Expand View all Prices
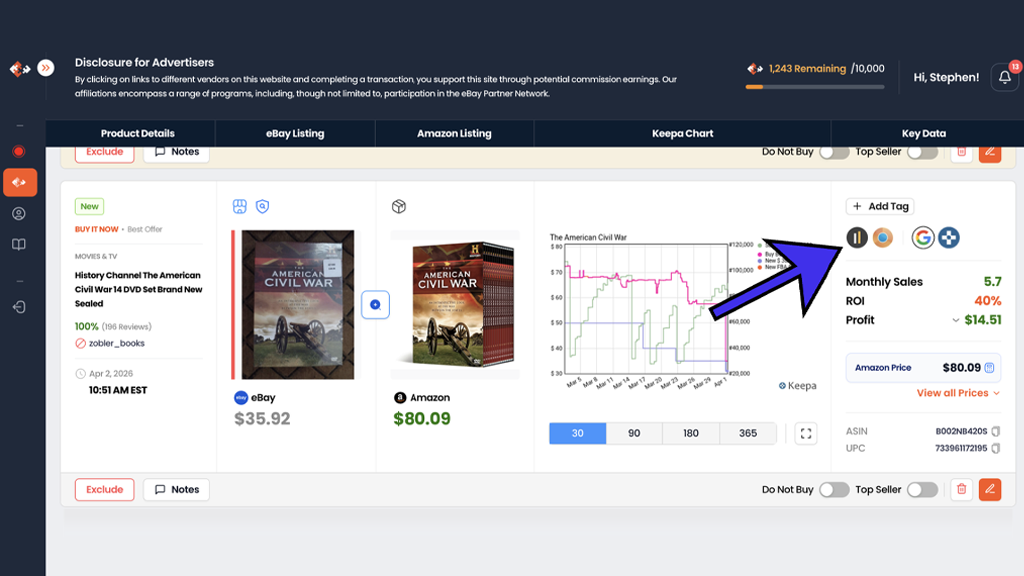 (x=958, y=393)
